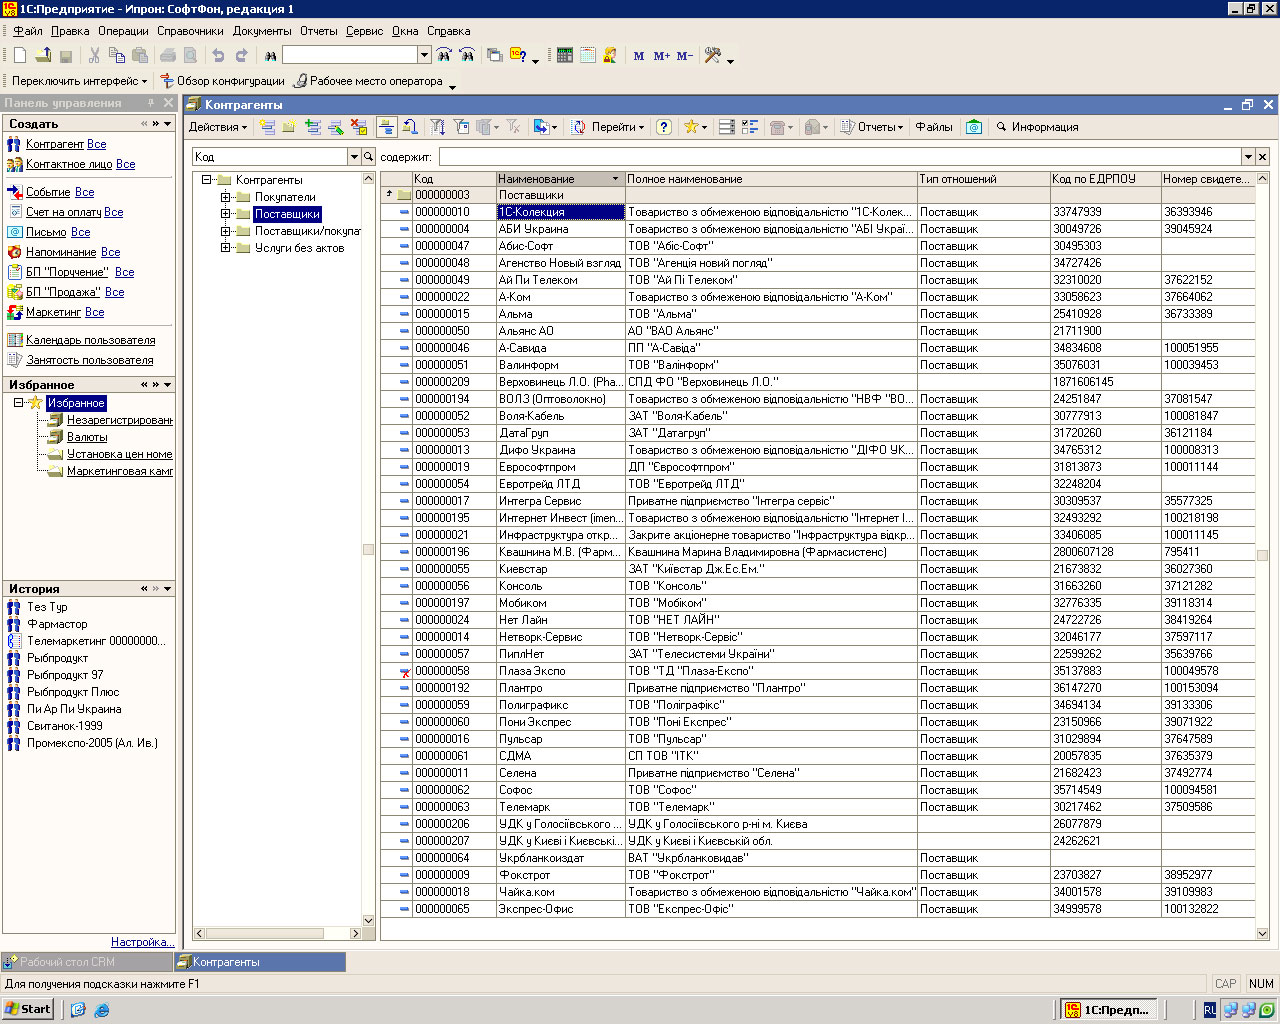Click the Счет на оплату link
This screenshot has height=1024, width=1280.
[x=64, y=212]
